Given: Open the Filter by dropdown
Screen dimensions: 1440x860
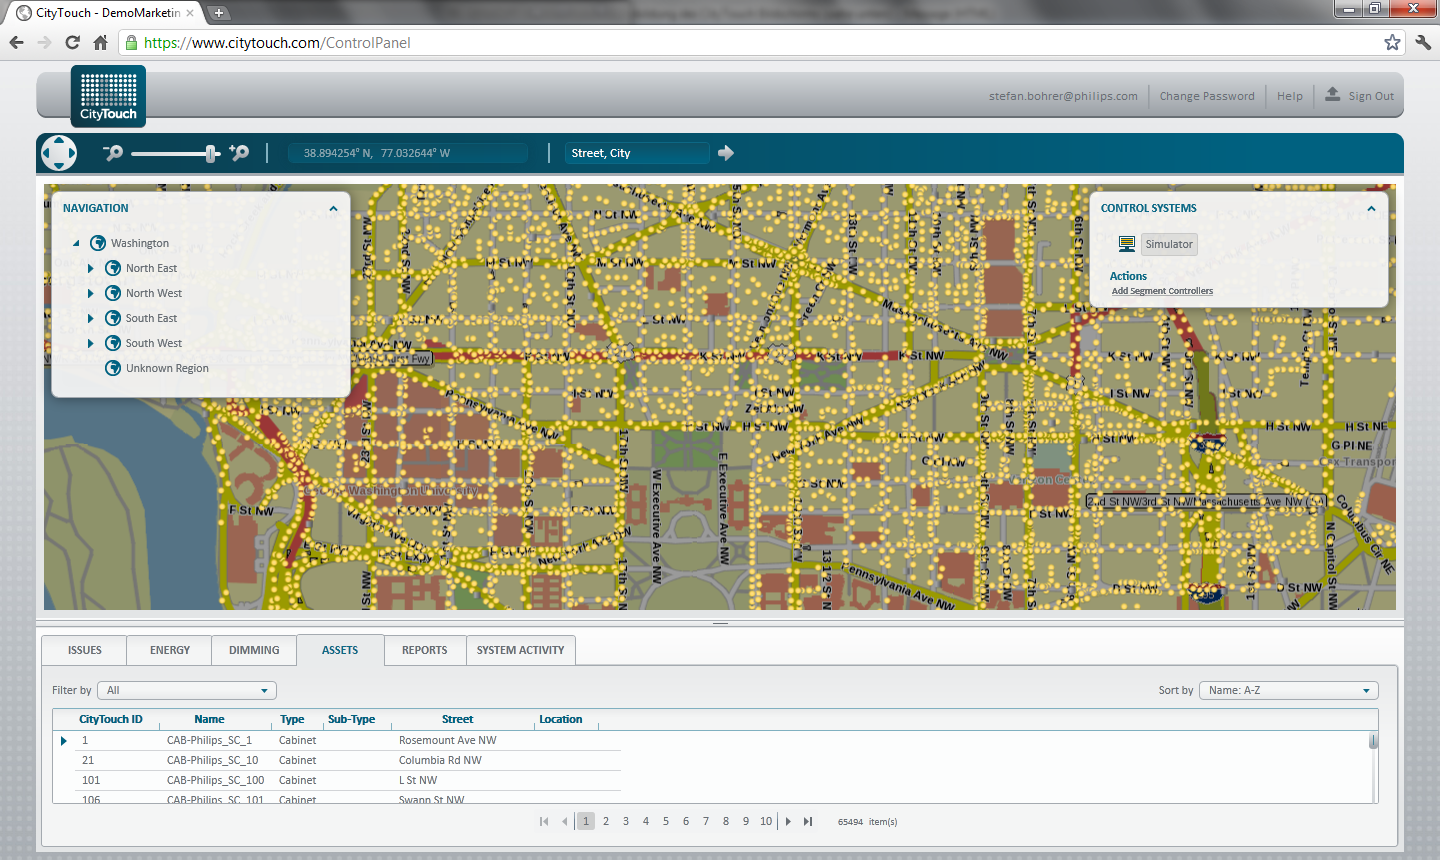Looking at the screenshot, I should [x=187, y=691].
